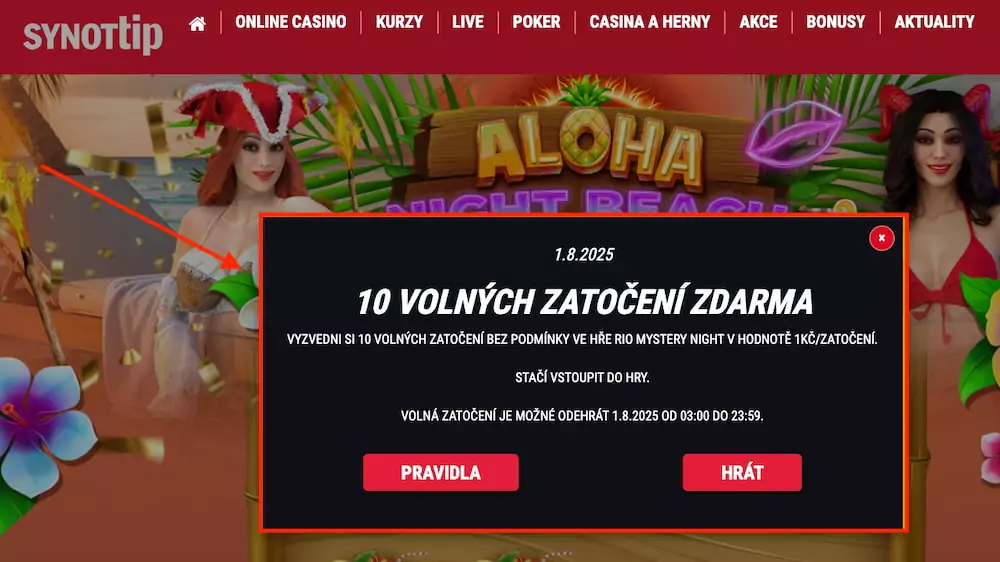Close the free spins popup
1000x562 pixels.
click(x=881, y=238)
